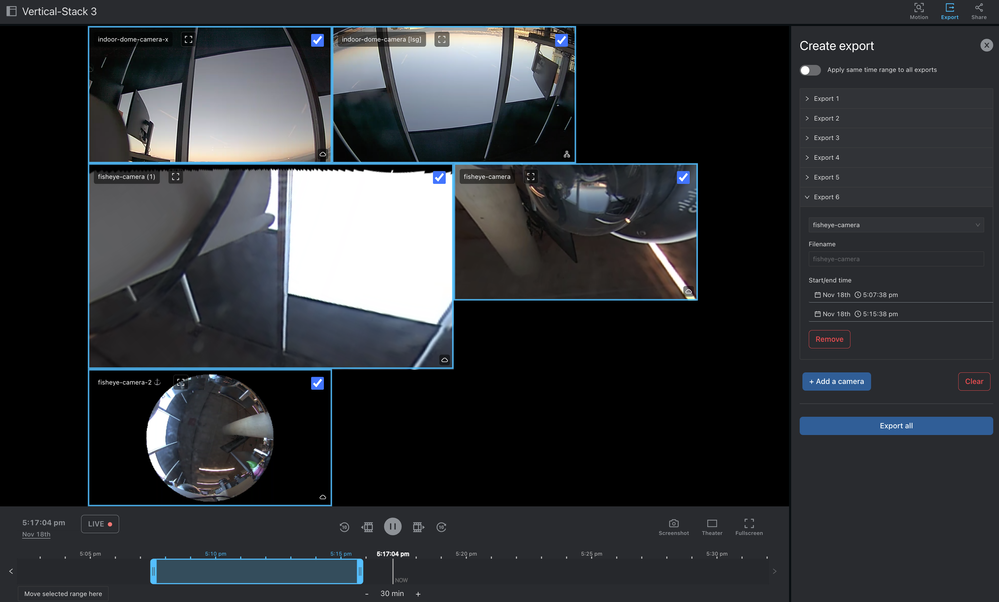Click the Export all button
Screen dimensions: 999x602
tap(896, 426)
